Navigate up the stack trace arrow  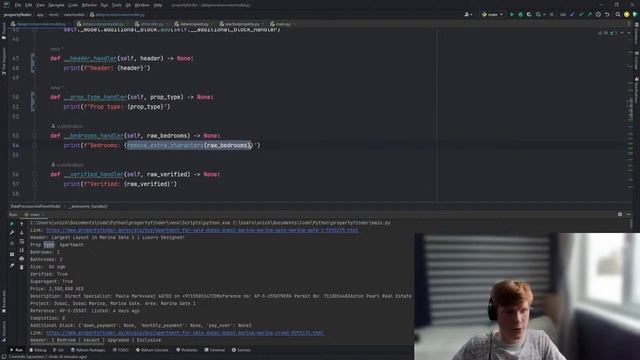click(x=22, y=224)
